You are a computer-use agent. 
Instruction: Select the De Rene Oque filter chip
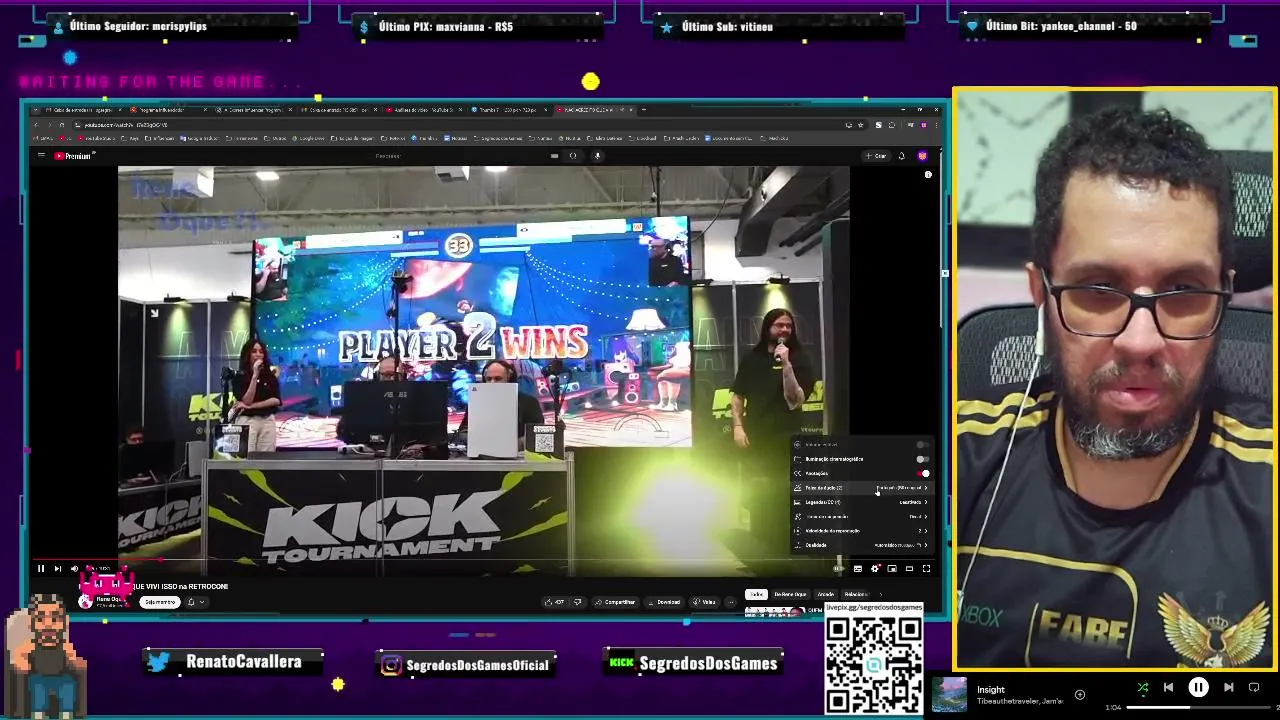pos(790,594)
